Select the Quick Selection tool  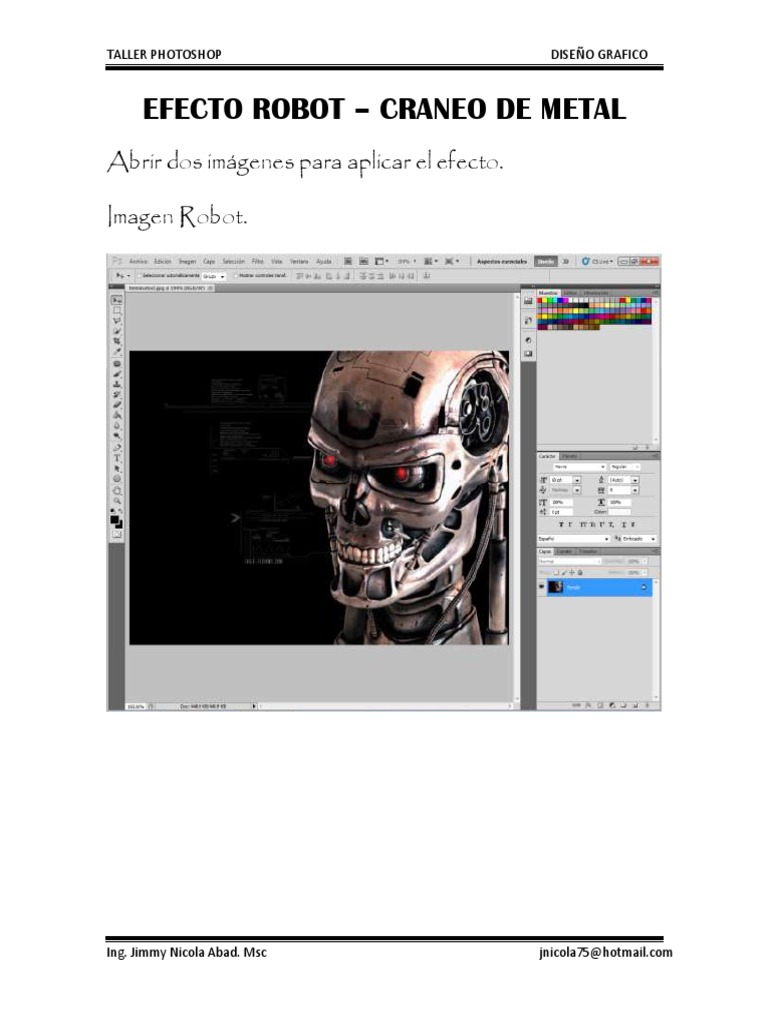[117, 330]
